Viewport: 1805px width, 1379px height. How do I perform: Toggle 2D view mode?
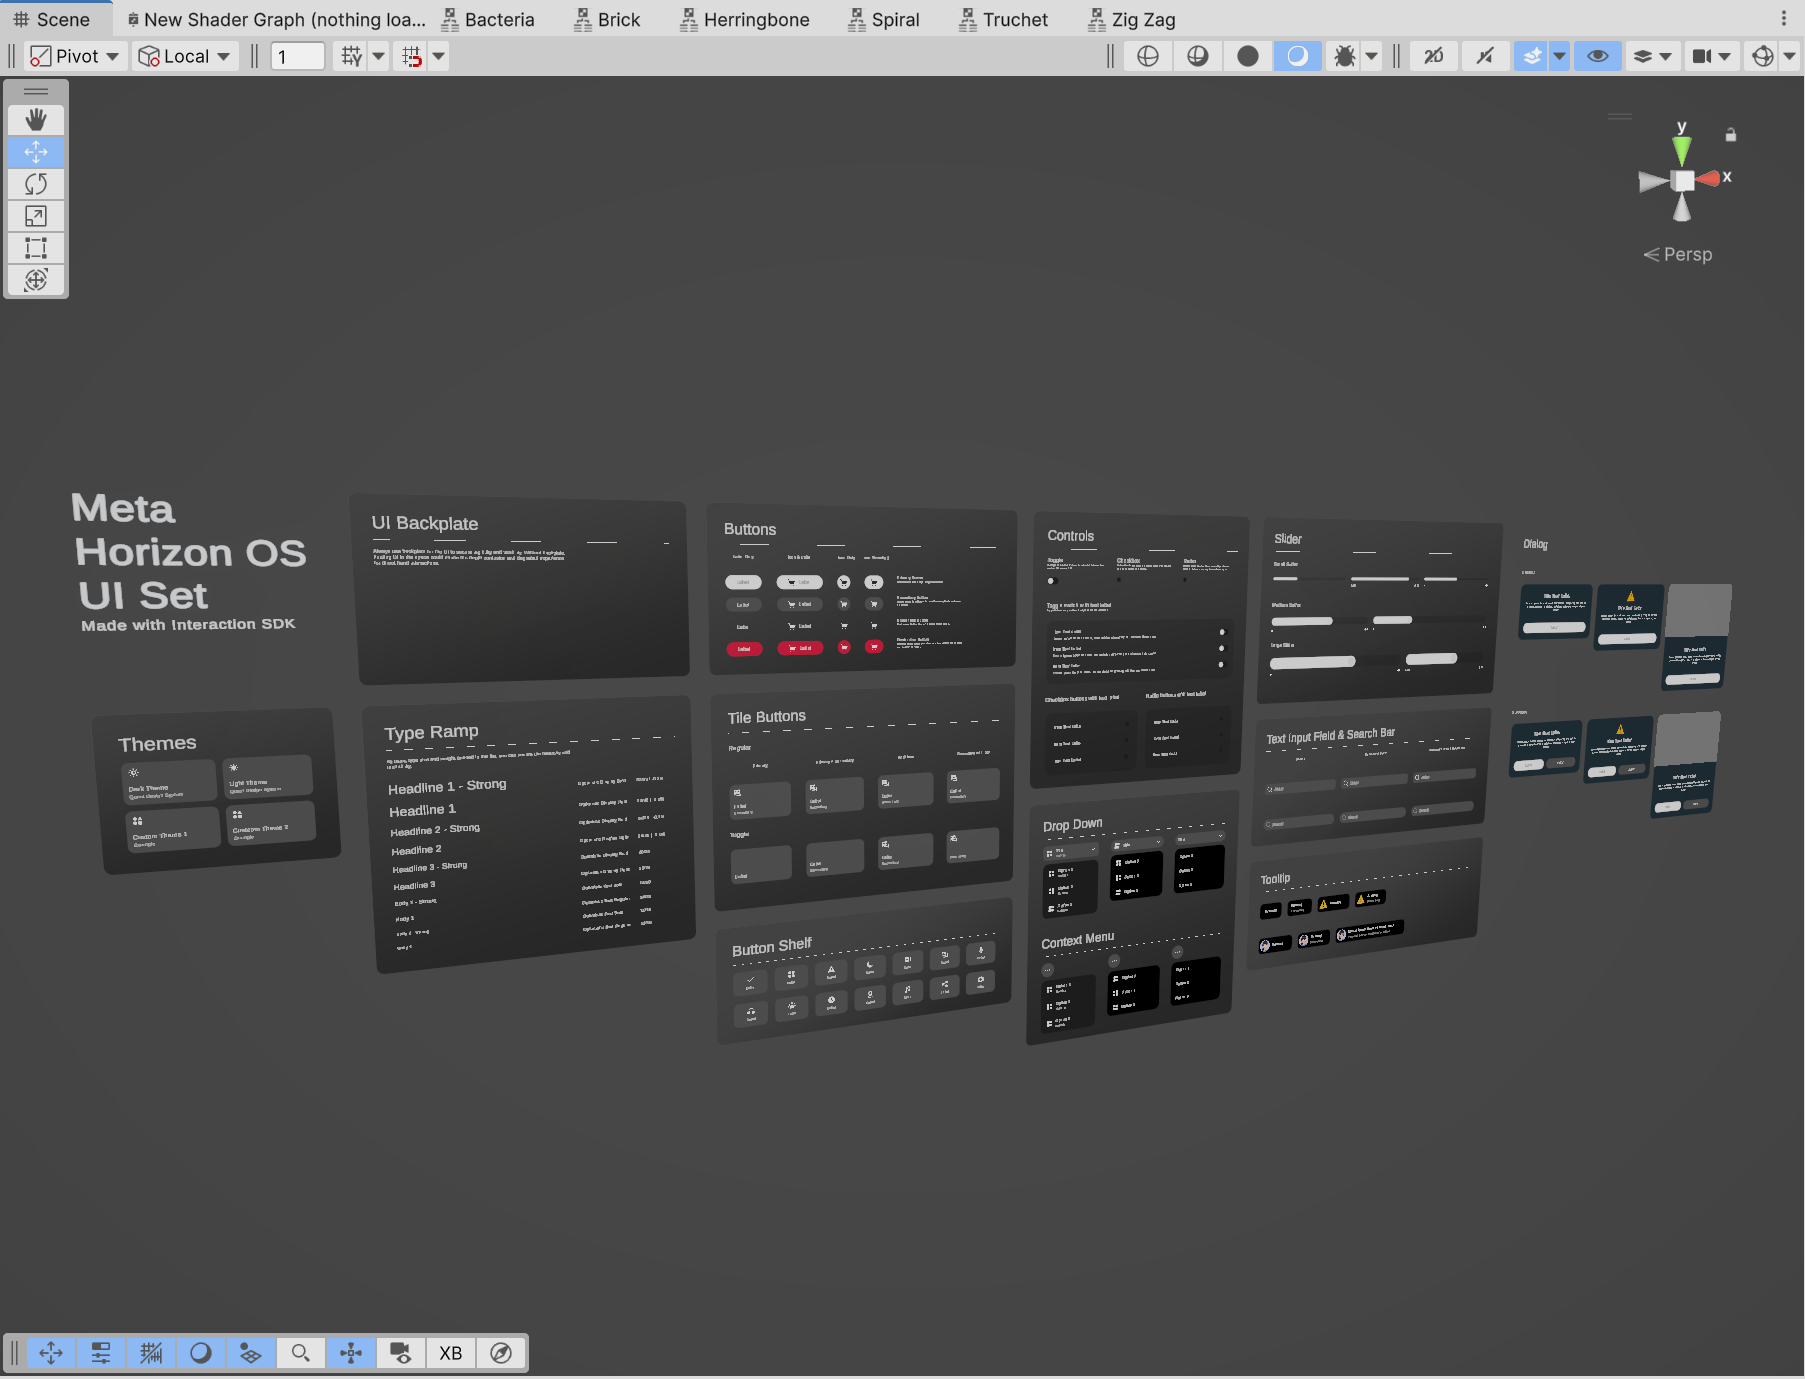(x=1434, y=56)
